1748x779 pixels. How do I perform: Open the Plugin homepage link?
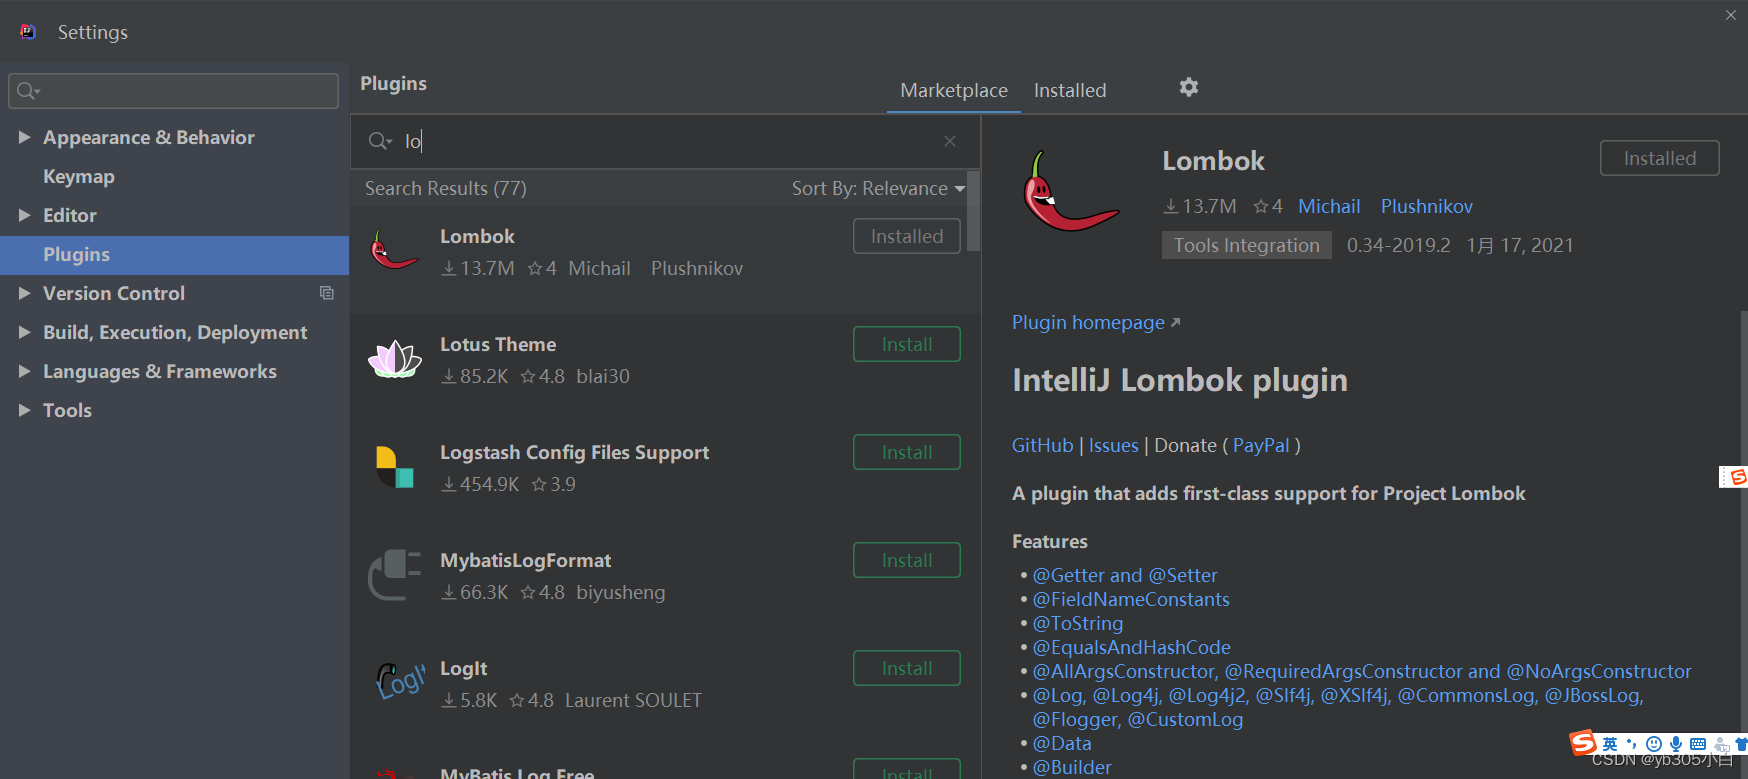1096,322
